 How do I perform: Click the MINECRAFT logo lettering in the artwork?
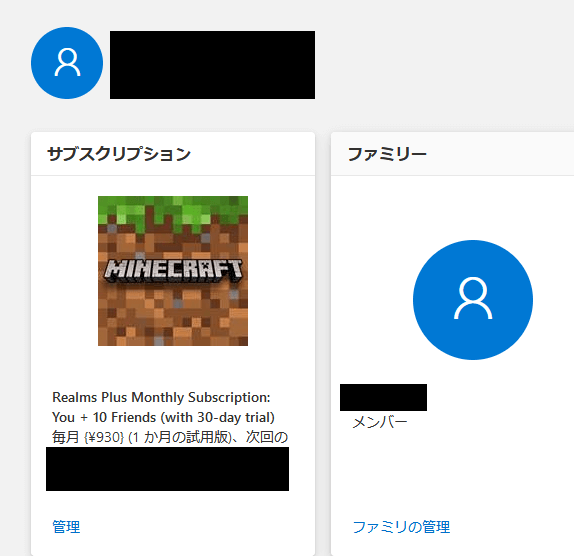(173, 271)
